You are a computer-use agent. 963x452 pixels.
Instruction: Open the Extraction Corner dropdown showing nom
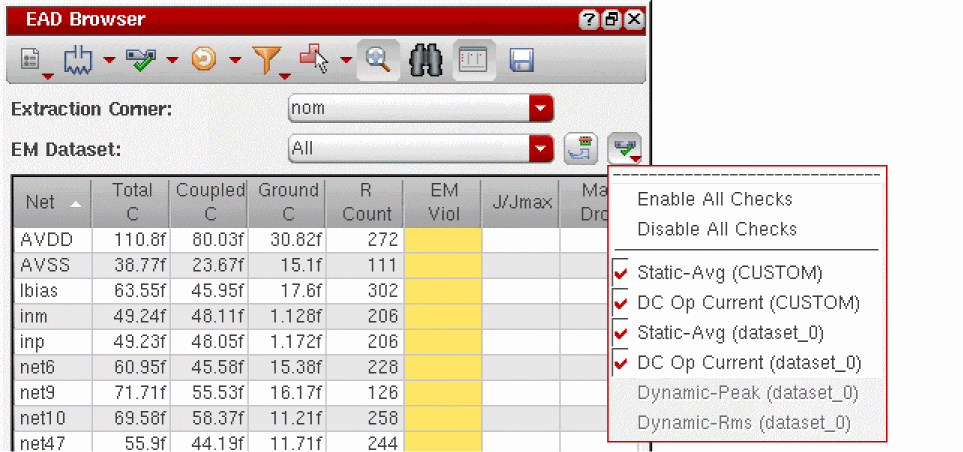point(421,109)
